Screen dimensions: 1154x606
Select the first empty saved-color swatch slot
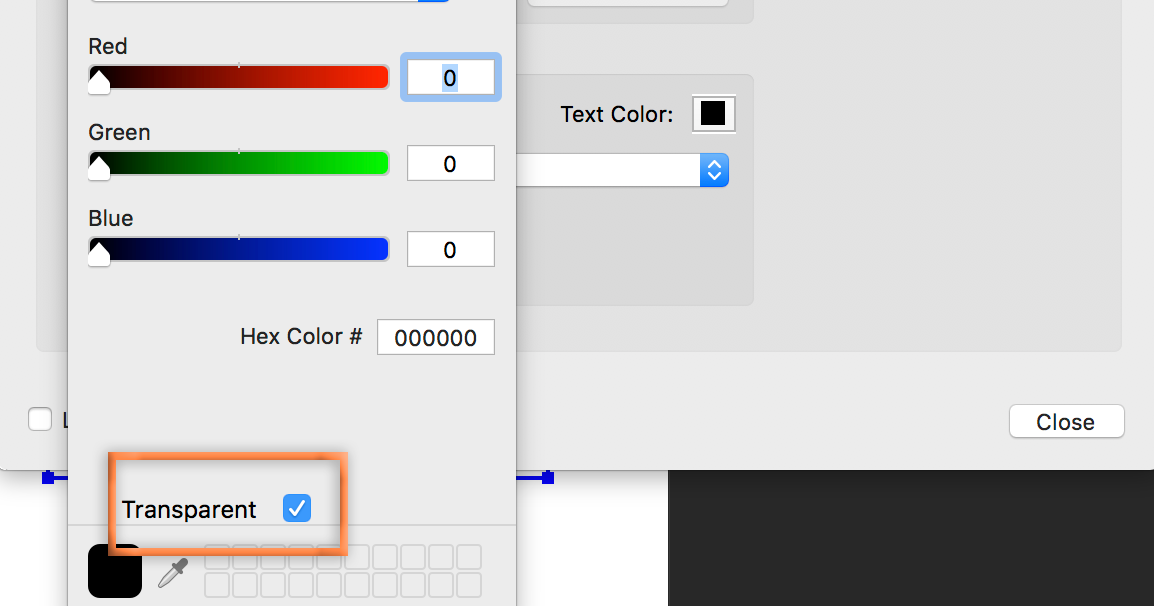click(217, 557)
